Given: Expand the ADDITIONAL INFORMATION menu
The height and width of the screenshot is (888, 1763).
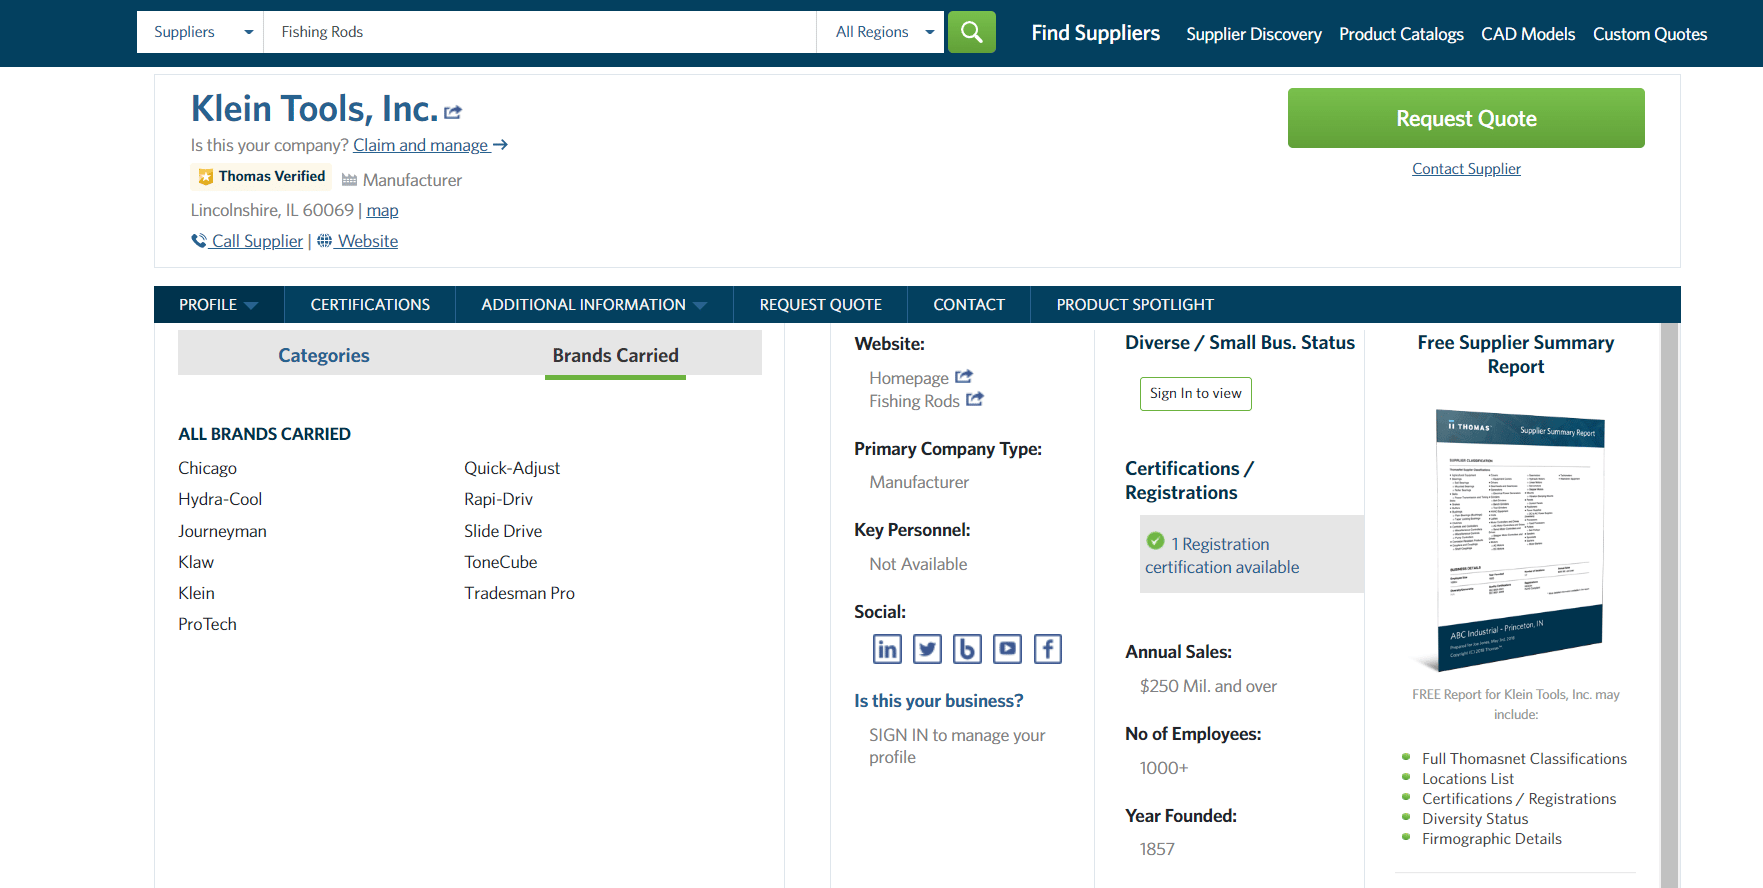Looking at the screenshot, I should [x=700, y=305].
